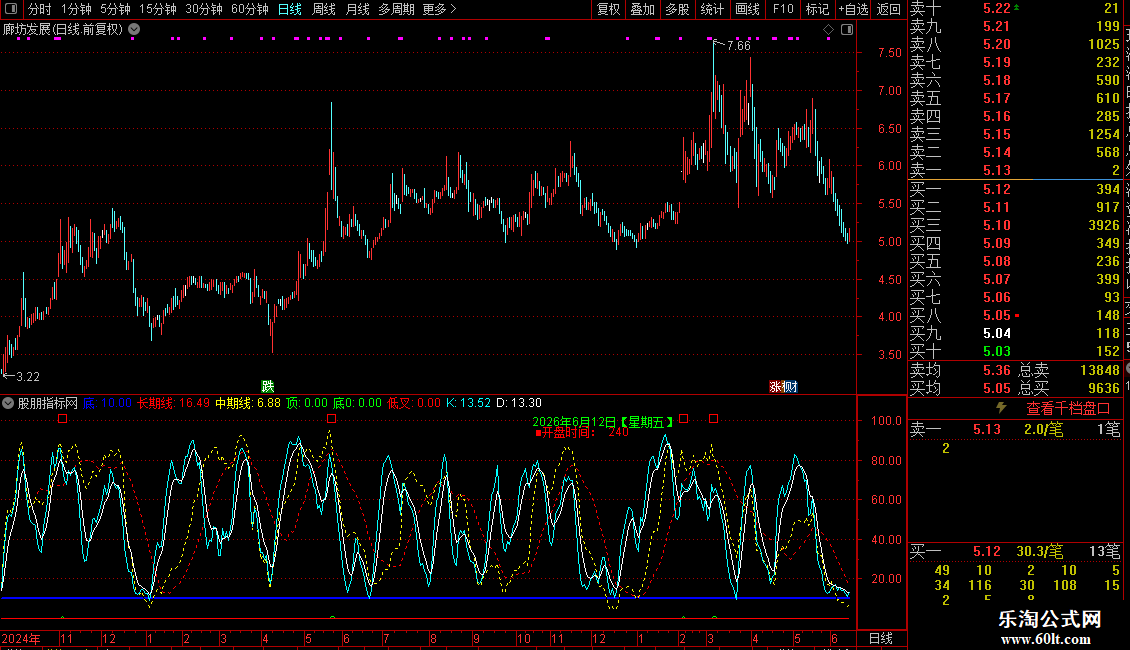The image size is (1130, 650).
Task: Switch to 分时 intraday view
Action: [40, 9]
